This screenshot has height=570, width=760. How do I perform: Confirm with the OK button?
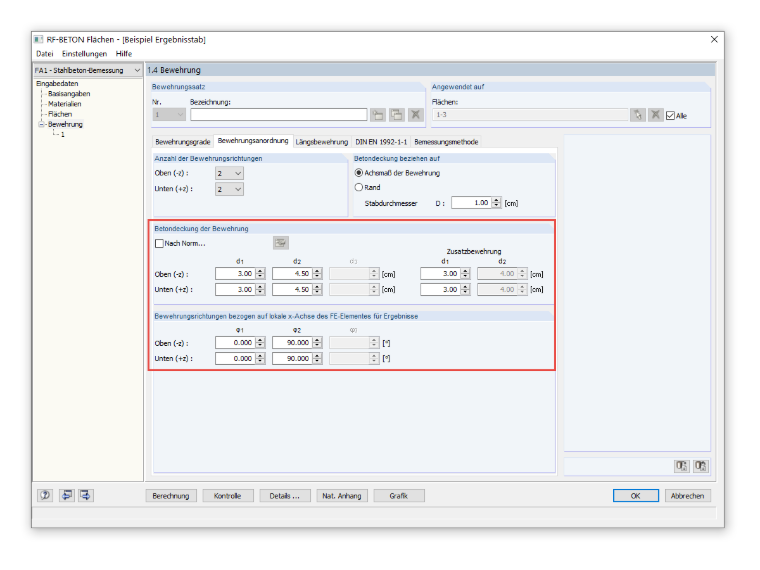click(x=635, y=496)
